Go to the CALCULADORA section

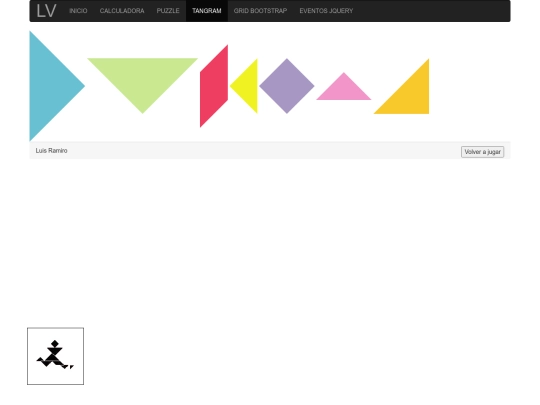point(122,11)
